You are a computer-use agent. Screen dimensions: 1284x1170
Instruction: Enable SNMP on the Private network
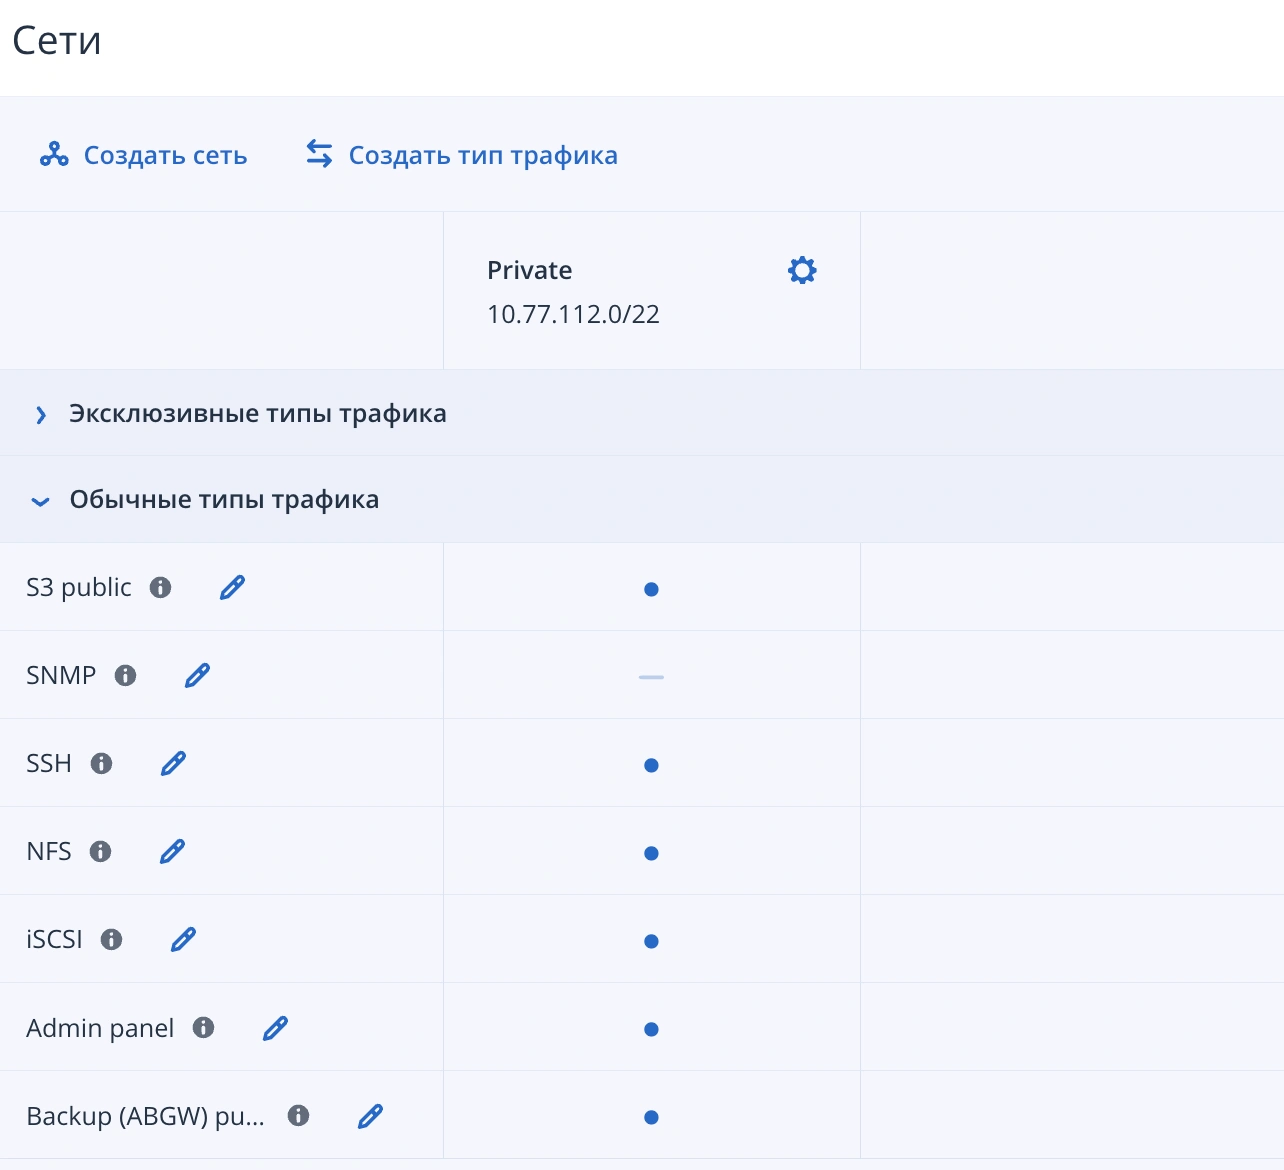651,677
